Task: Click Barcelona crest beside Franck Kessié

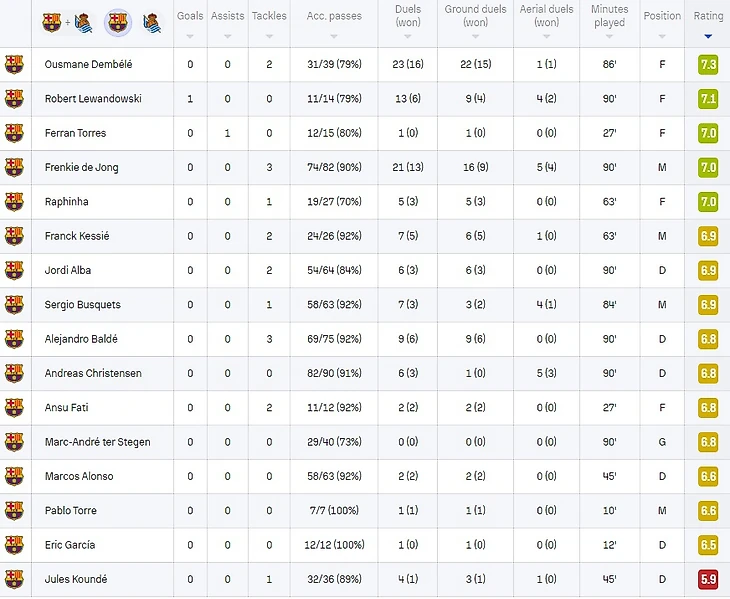Action: click(x=14, y=236)
